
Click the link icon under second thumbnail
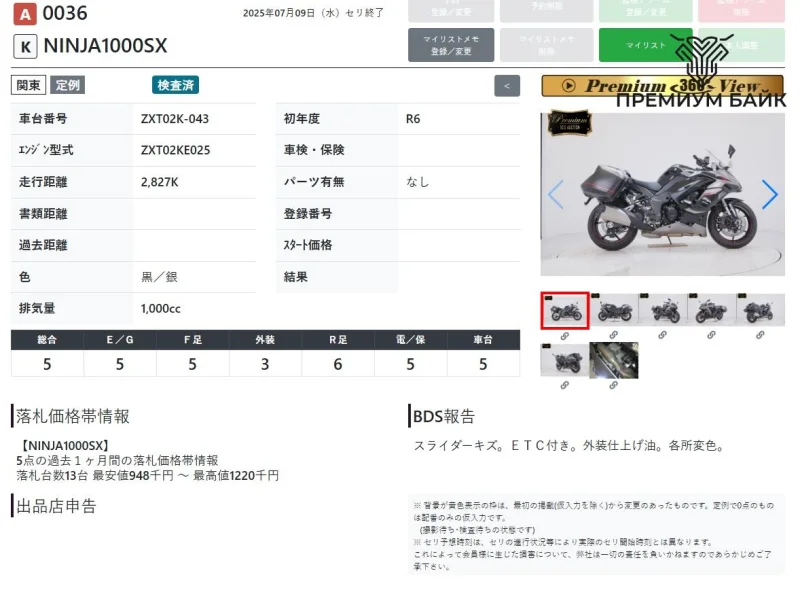614,335
